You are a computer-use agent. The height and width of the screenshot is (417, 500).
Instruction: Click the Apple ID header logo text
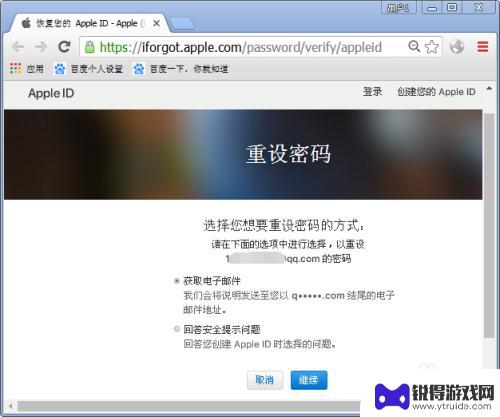(x=51, y=93)
